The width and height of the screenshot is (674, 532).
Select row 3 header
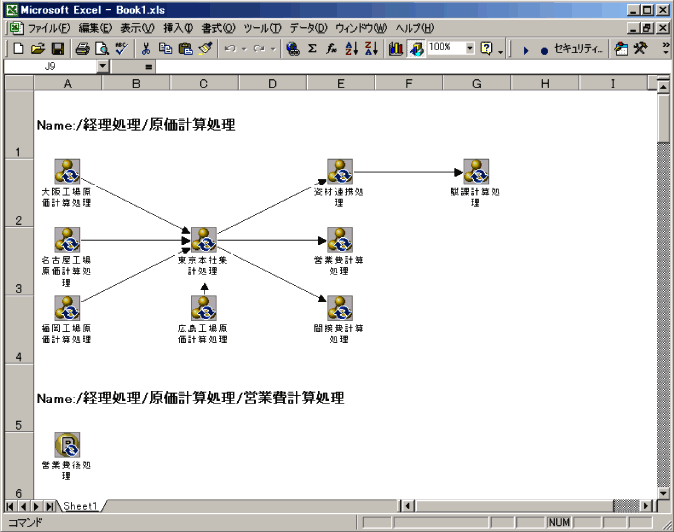pyautogui.click(x=18, y=262)
